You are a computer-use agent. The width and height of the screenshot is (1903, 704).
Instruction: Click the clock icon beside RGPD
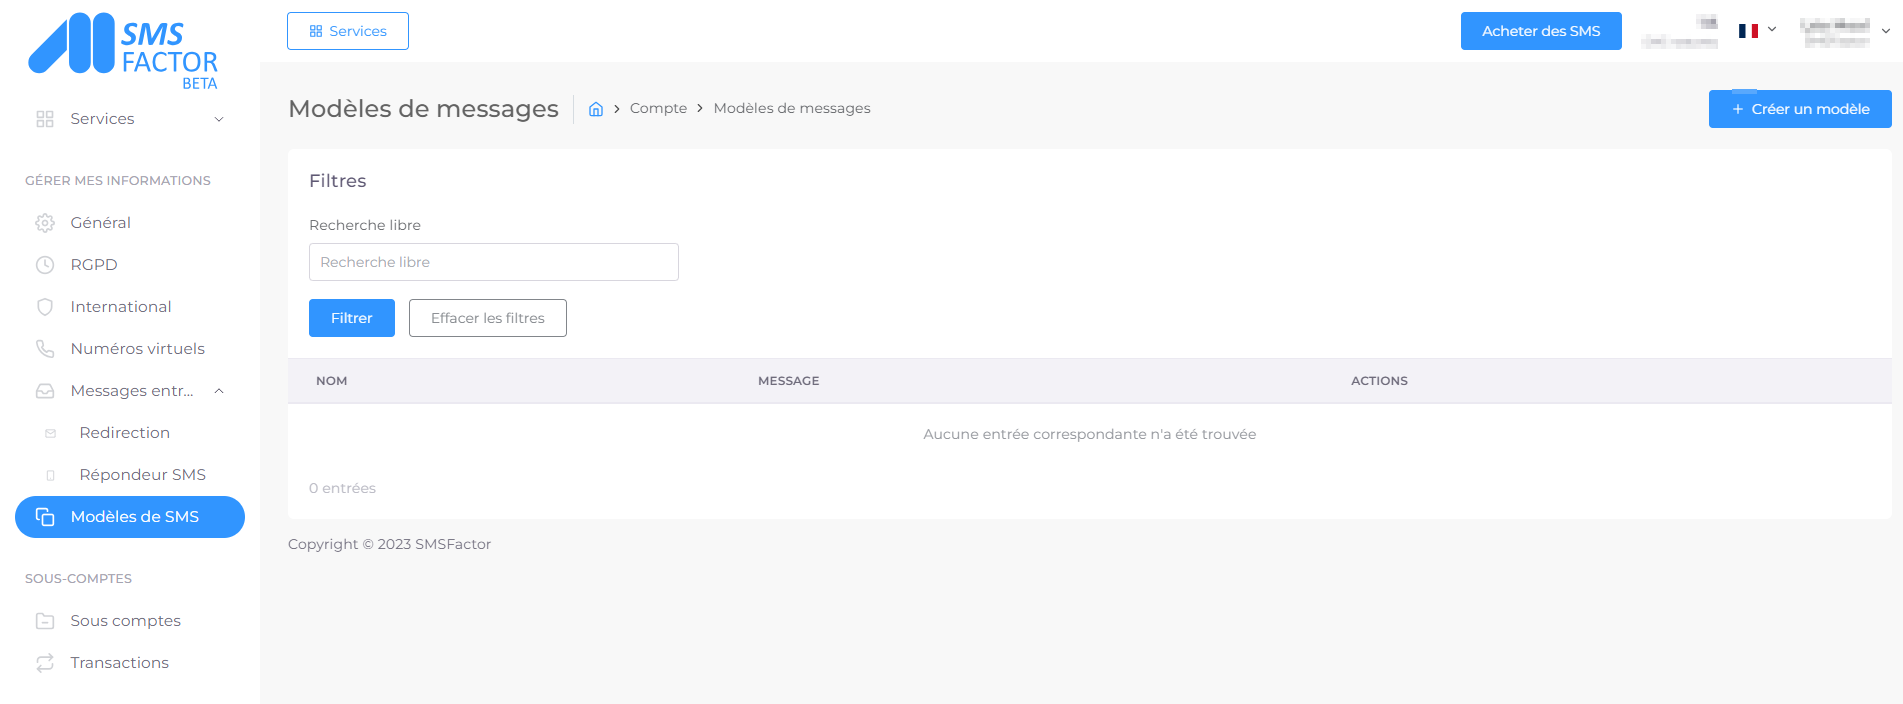[45, 265]
